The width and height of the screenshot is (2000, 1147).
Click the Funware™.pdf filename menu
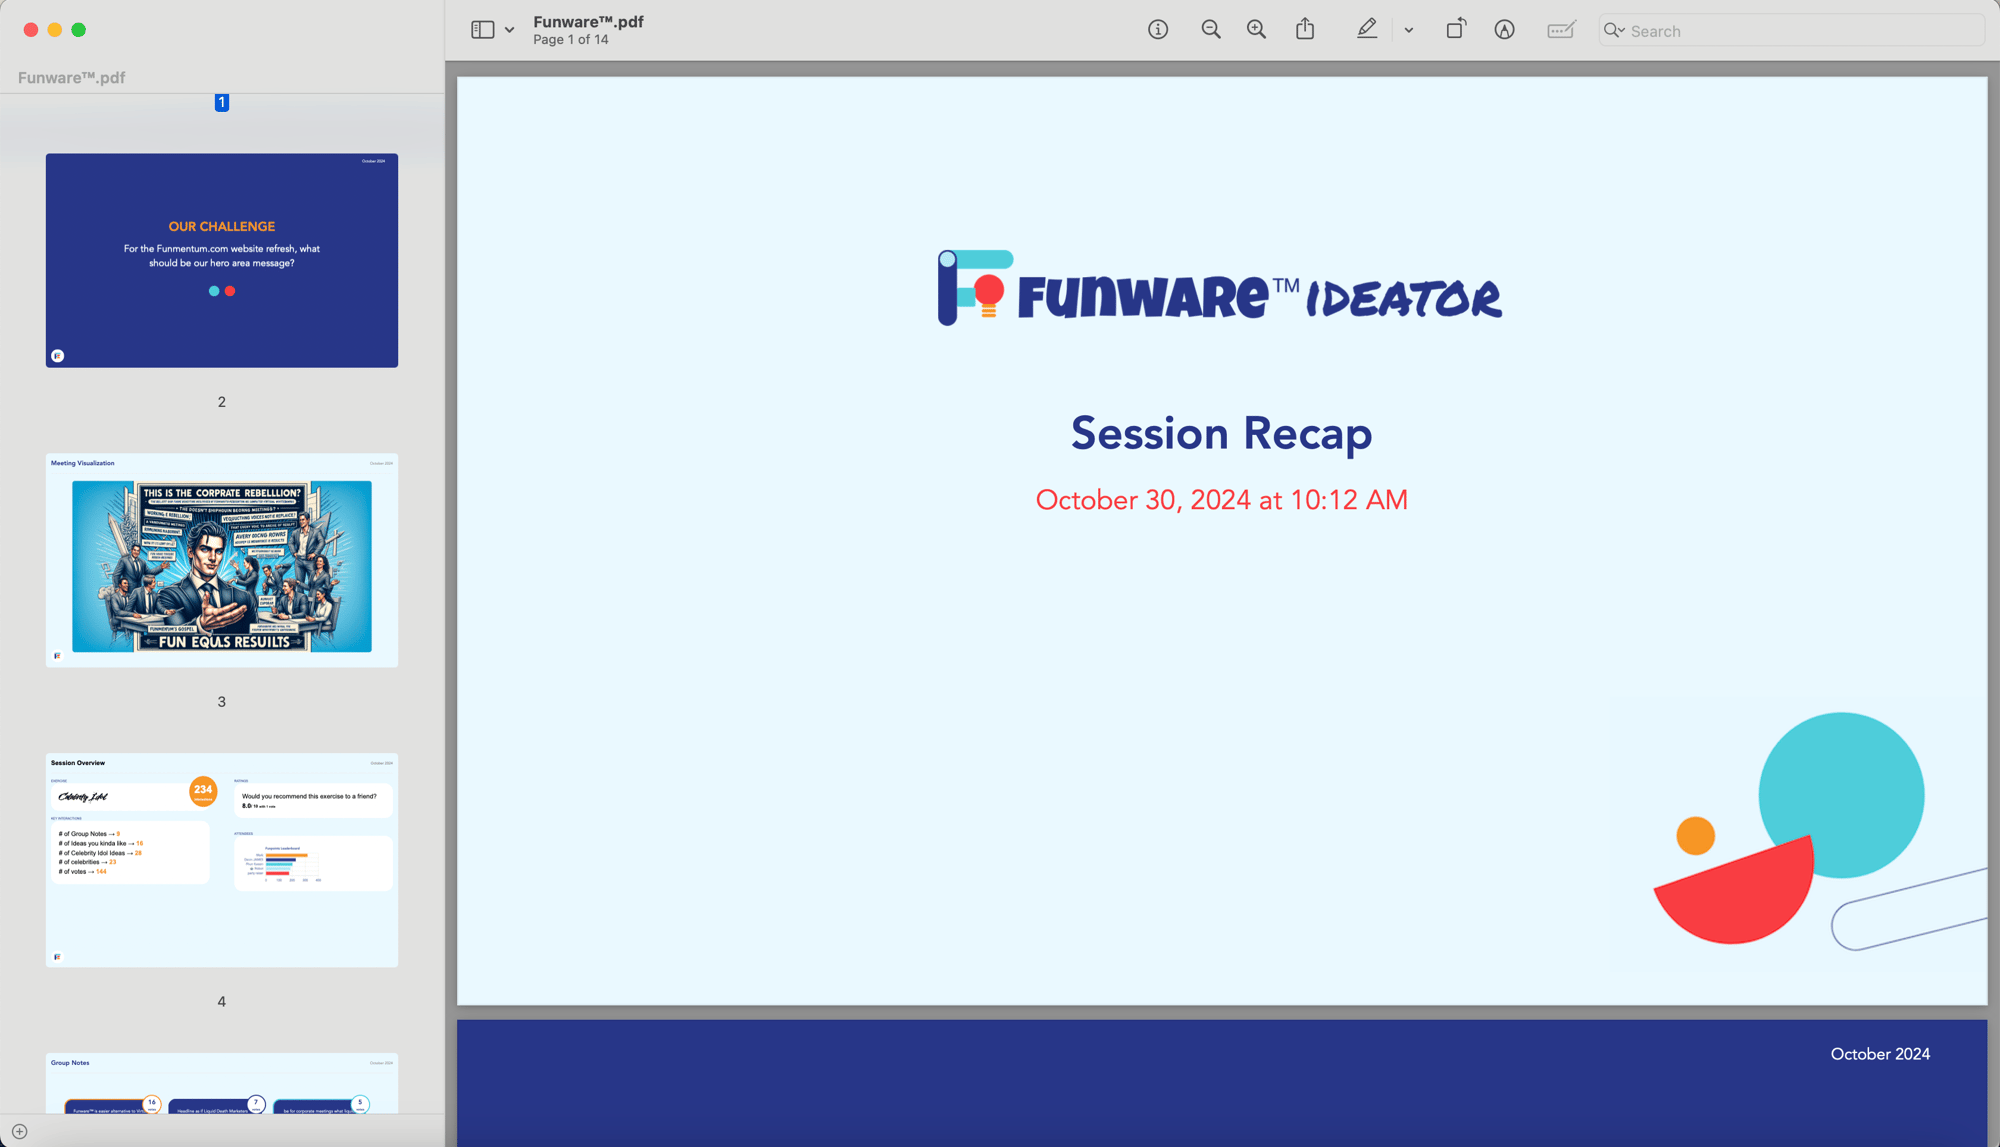588,21
